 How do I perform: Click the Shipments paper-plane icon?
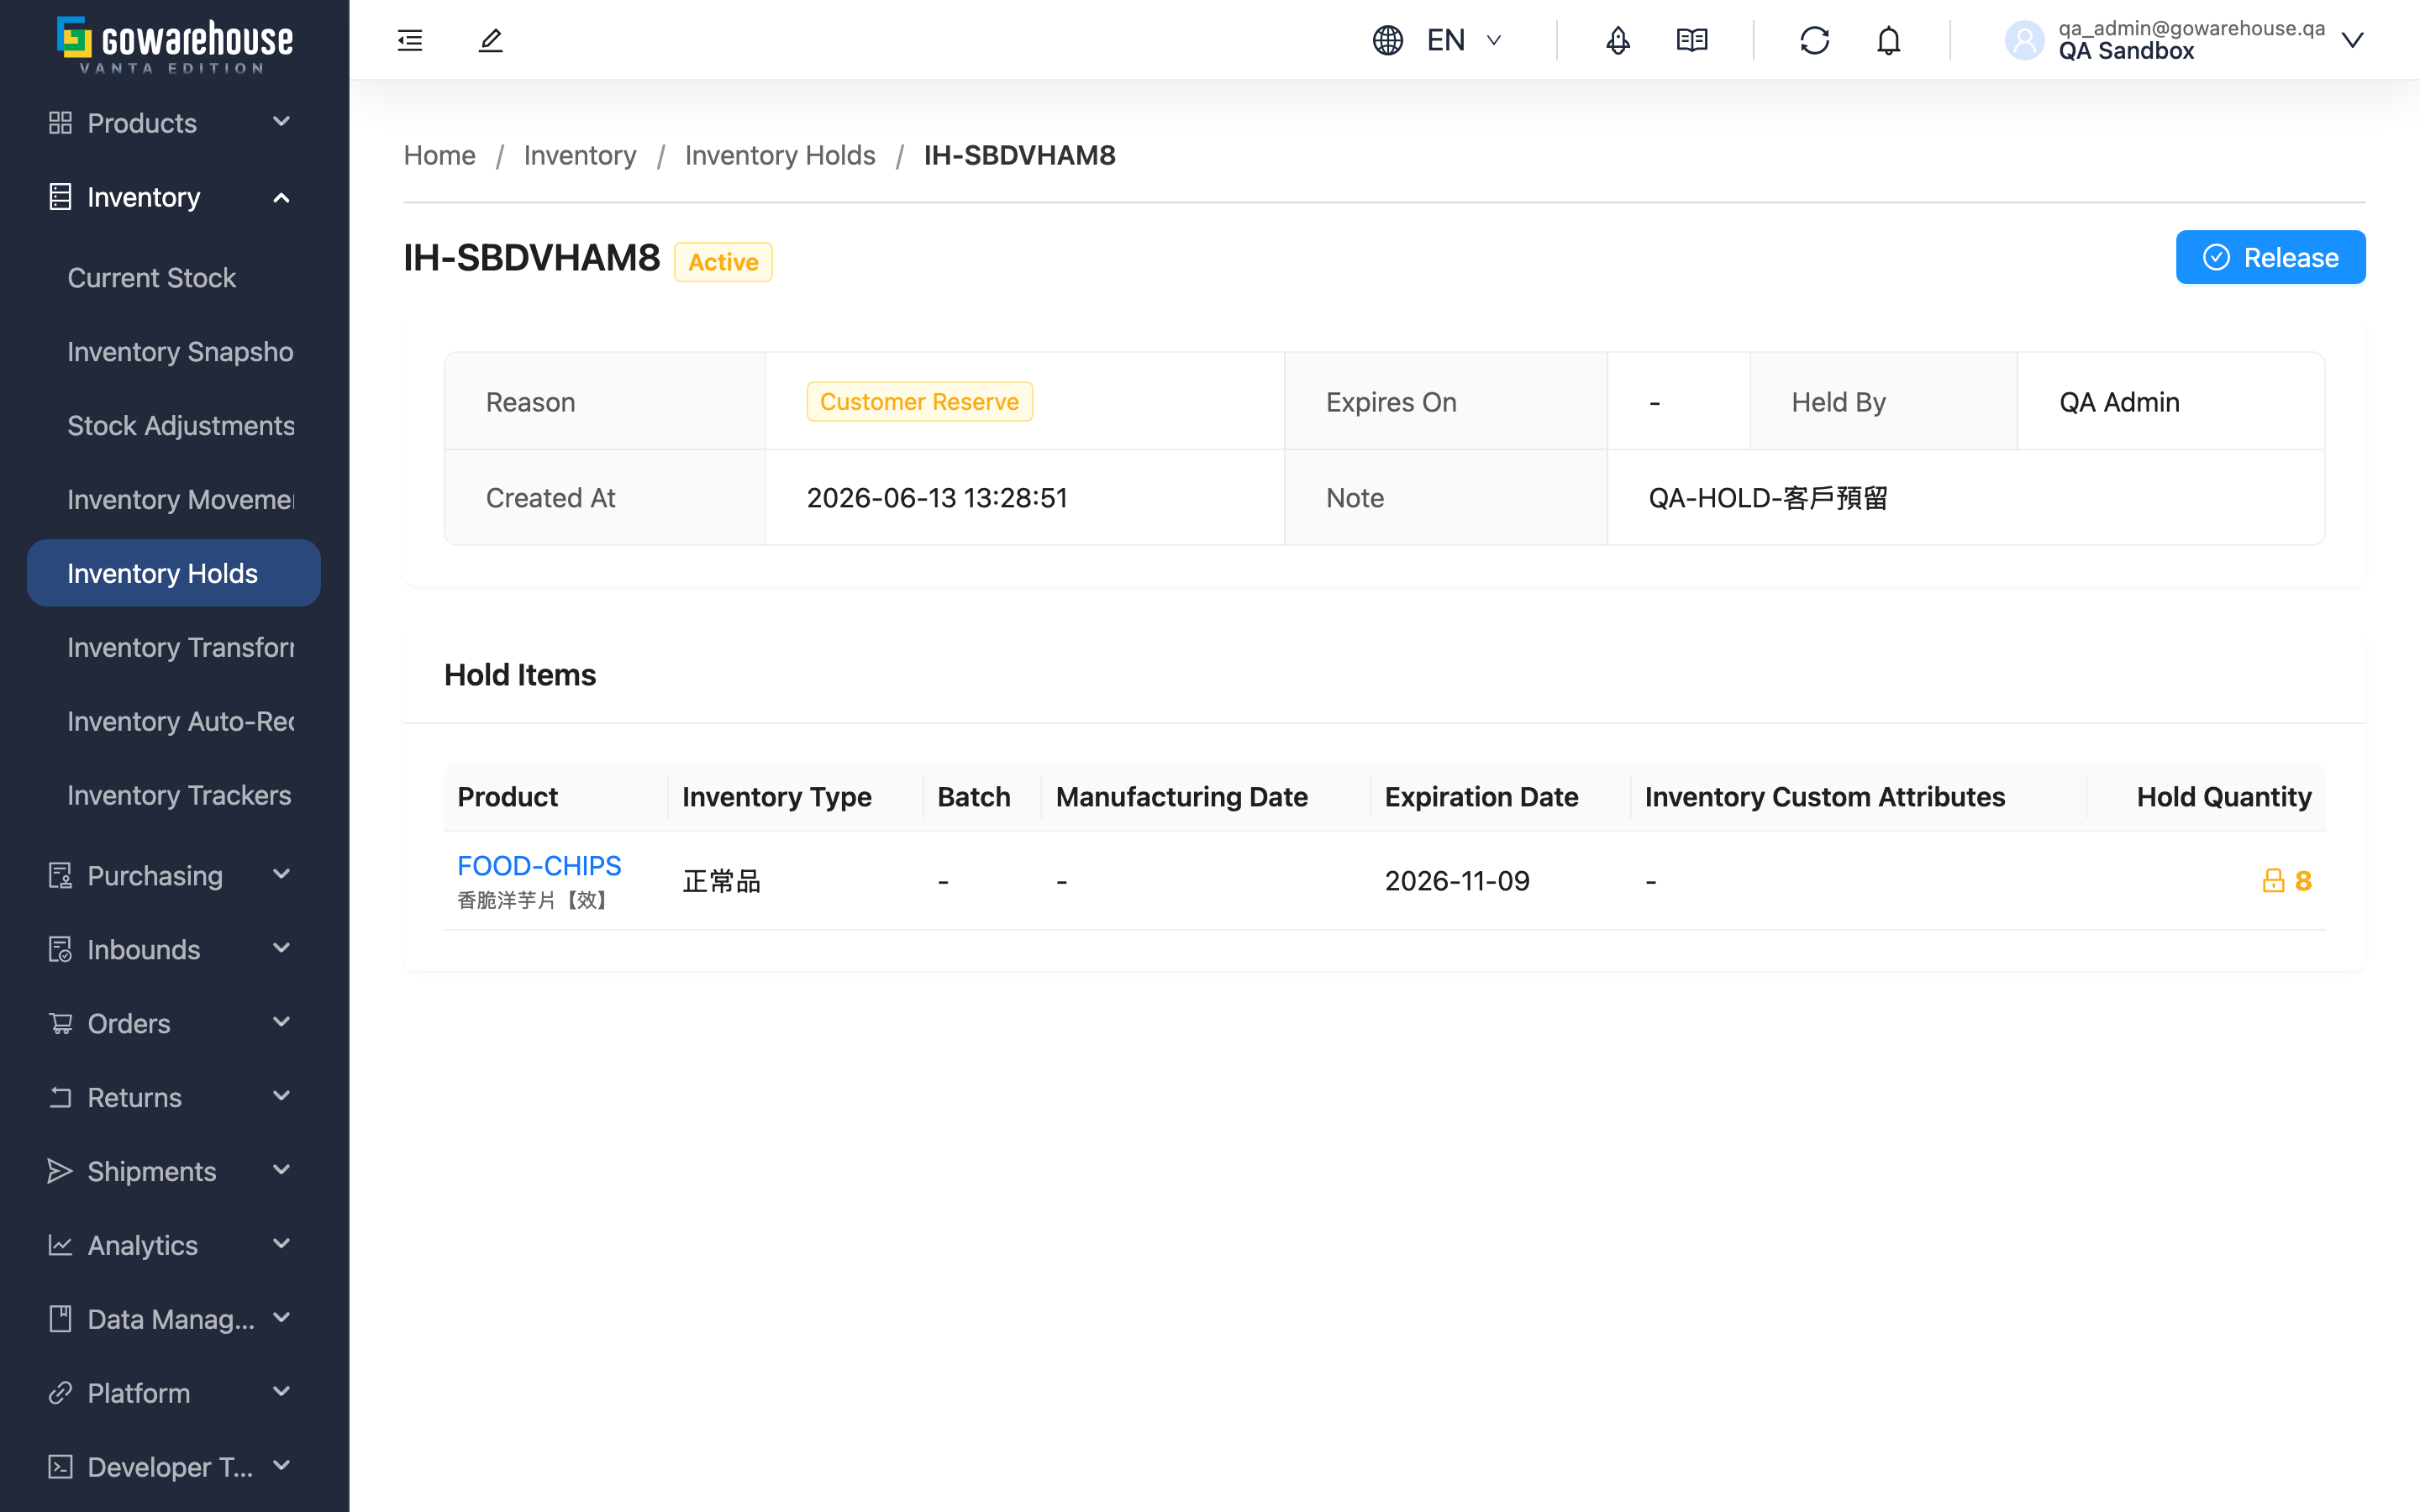[x=60, y=1171]
